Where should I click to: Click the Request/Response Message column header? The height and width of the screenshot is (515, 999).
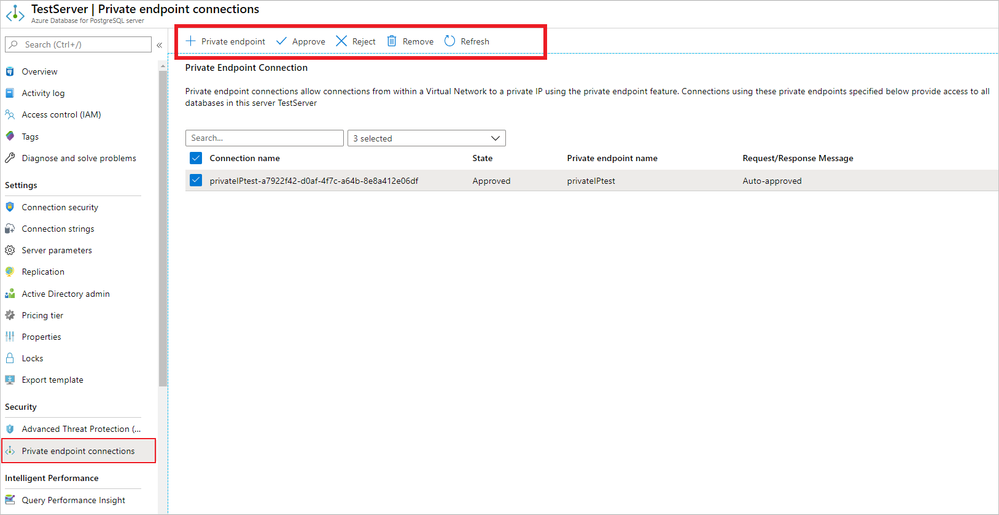[x=798, y=158]
